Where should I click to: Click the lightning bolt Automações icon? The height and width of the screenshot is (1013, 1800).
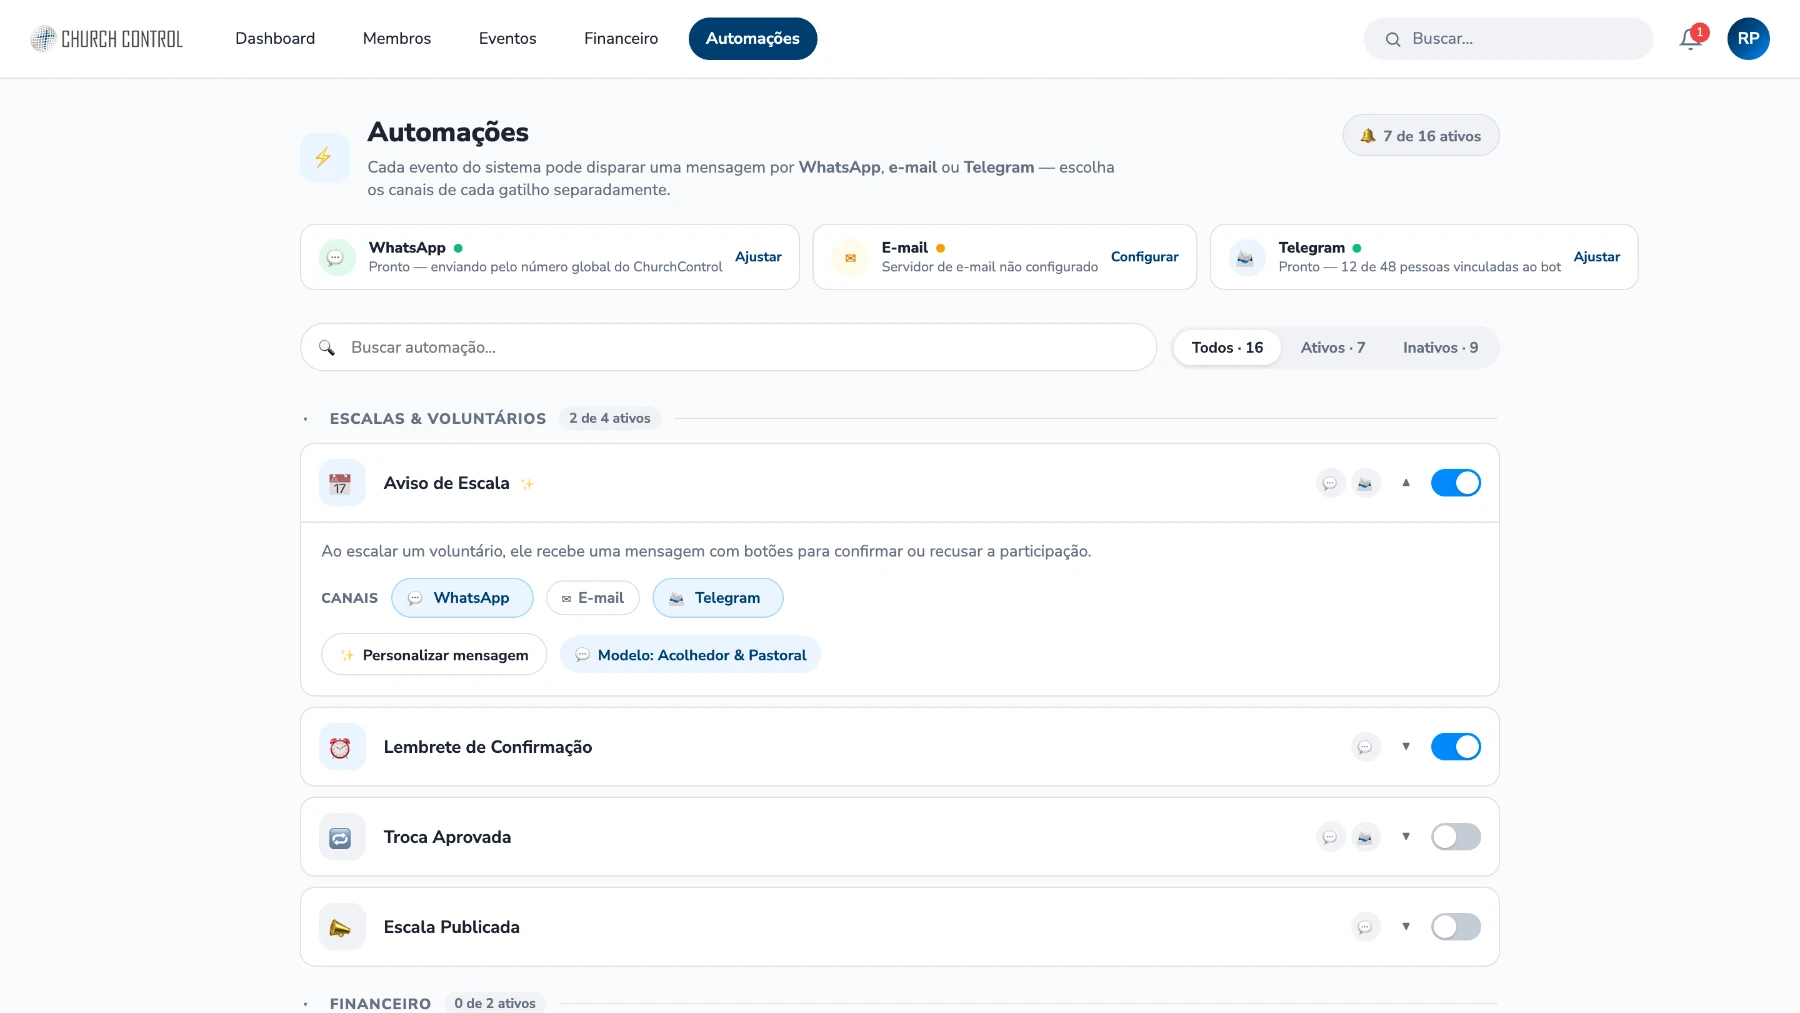pyautogui.click(x=324, y=158)
